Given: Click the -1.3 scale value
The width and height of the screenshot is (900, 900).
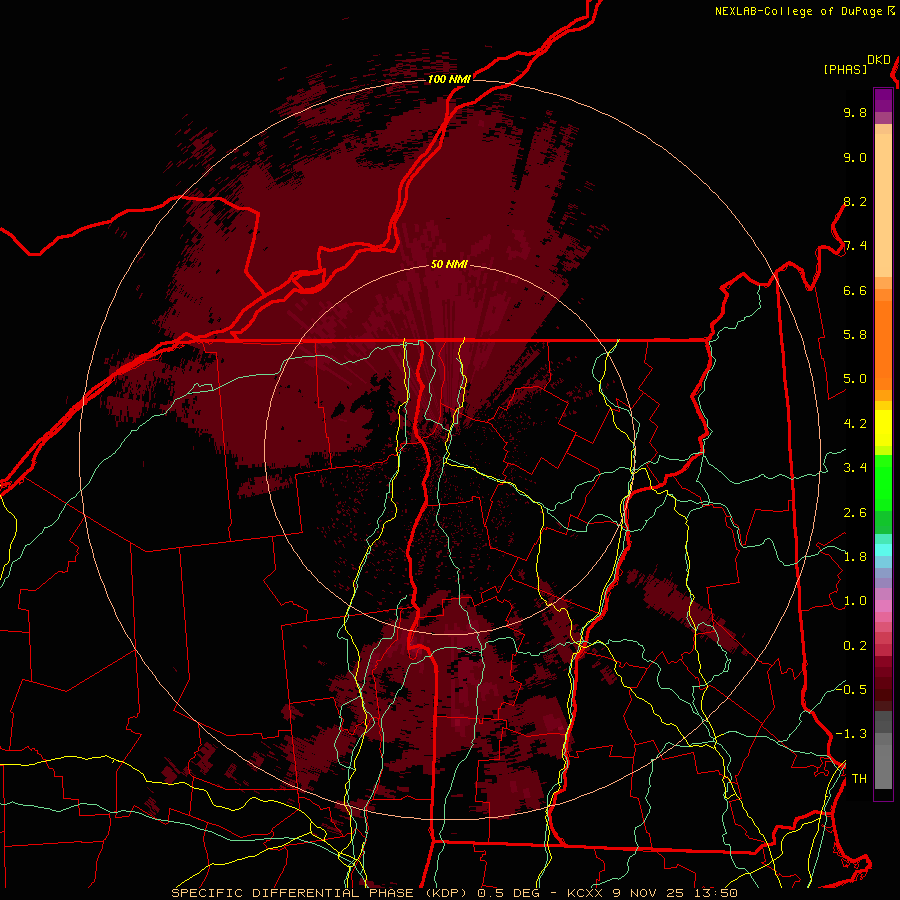Looking at the screenshot, I should click(851, 734).
